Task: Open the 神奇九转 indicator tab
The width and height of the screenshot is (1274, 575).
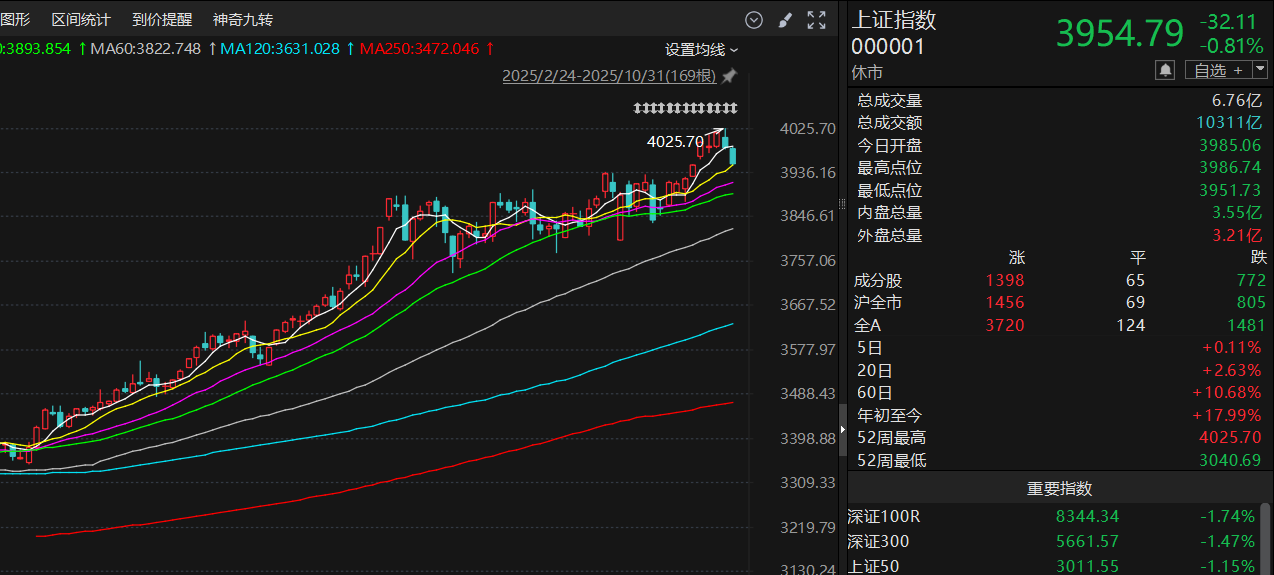Action: pos(243,20)
